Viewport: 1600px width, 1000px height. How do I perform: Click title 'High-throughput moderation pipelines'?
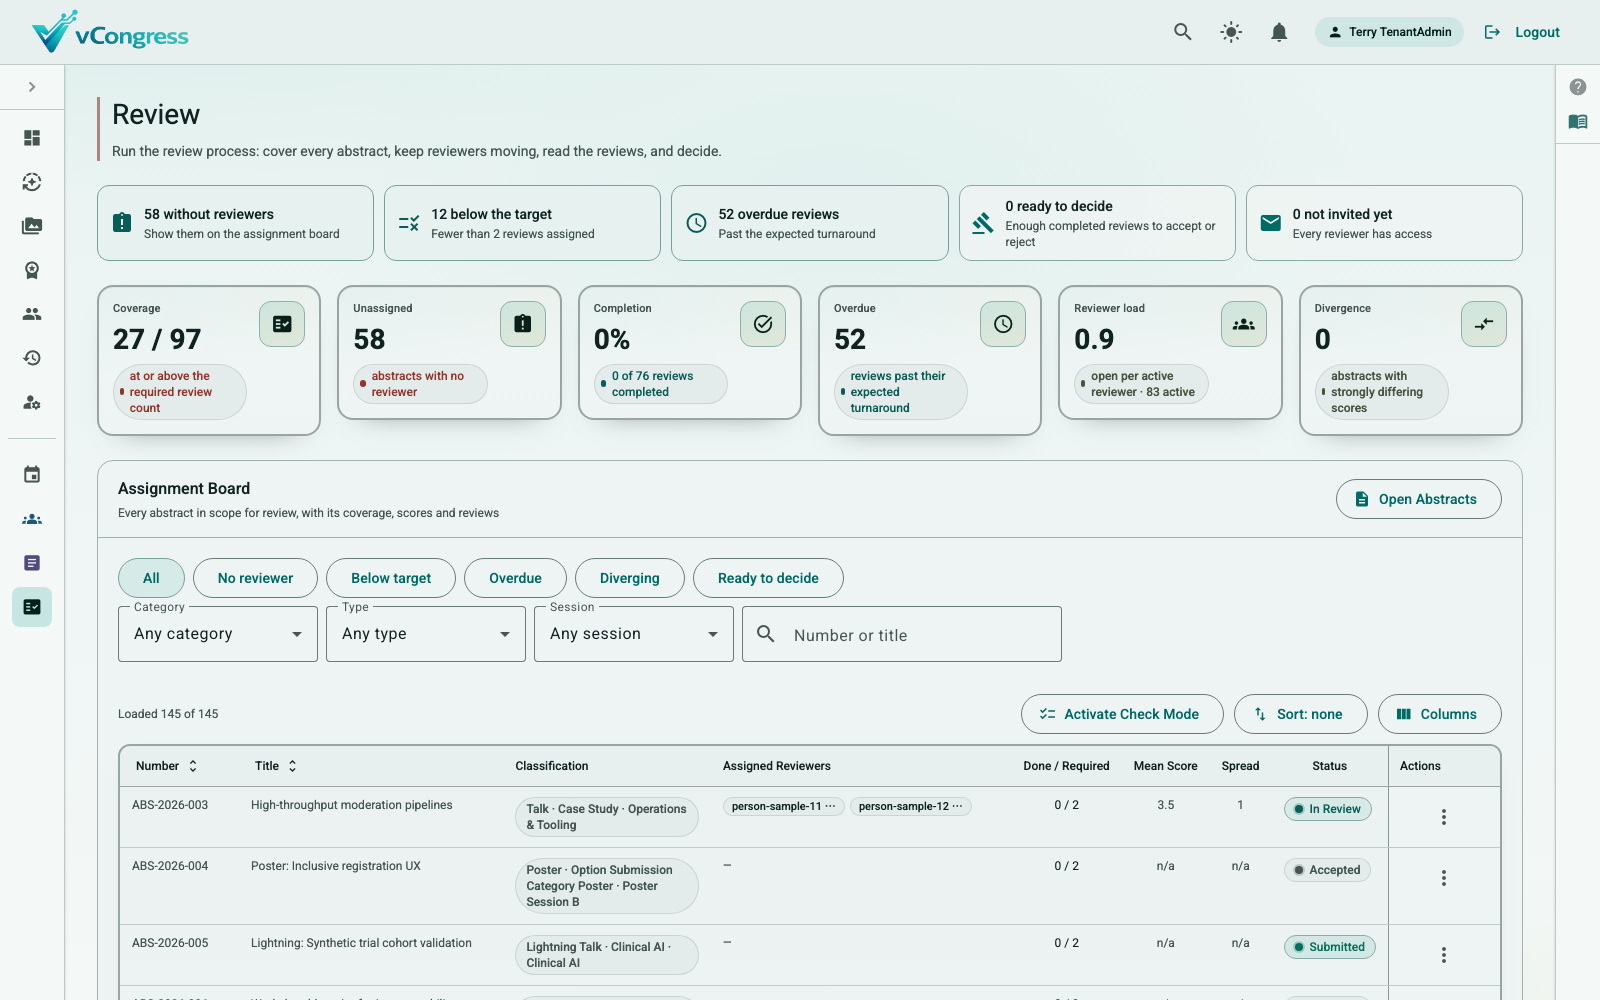pos(352,805)
